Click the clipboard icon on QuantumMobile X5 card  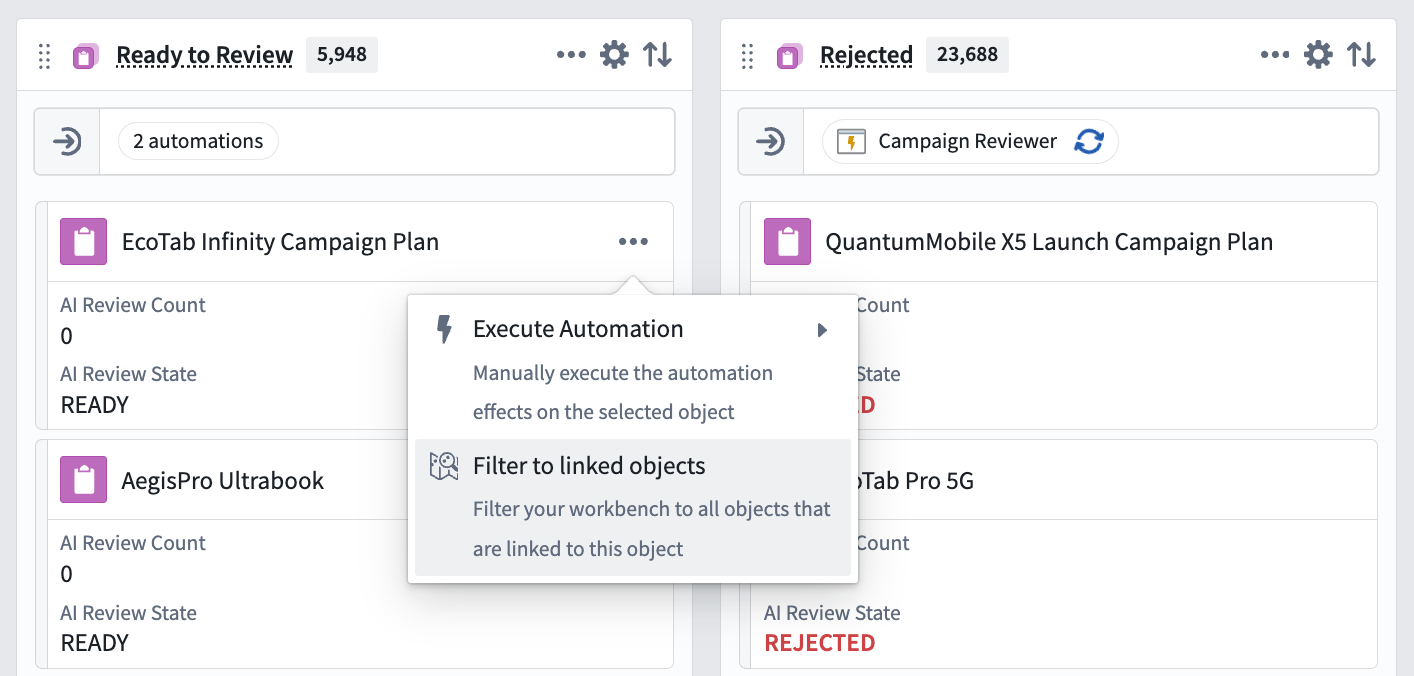coord(787,241)
